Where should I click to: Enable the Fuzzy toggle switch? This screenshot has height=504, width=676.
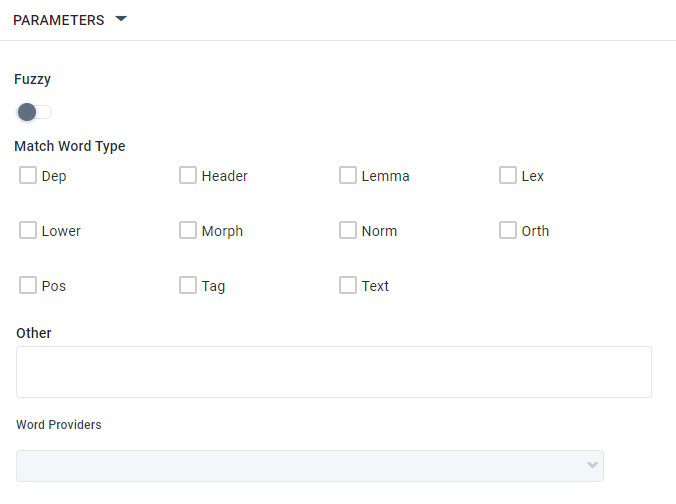click(34, 111)
